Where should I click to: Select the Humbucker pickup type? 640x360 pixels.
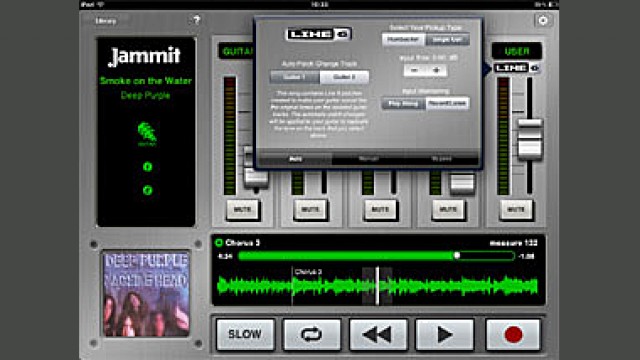403,40
